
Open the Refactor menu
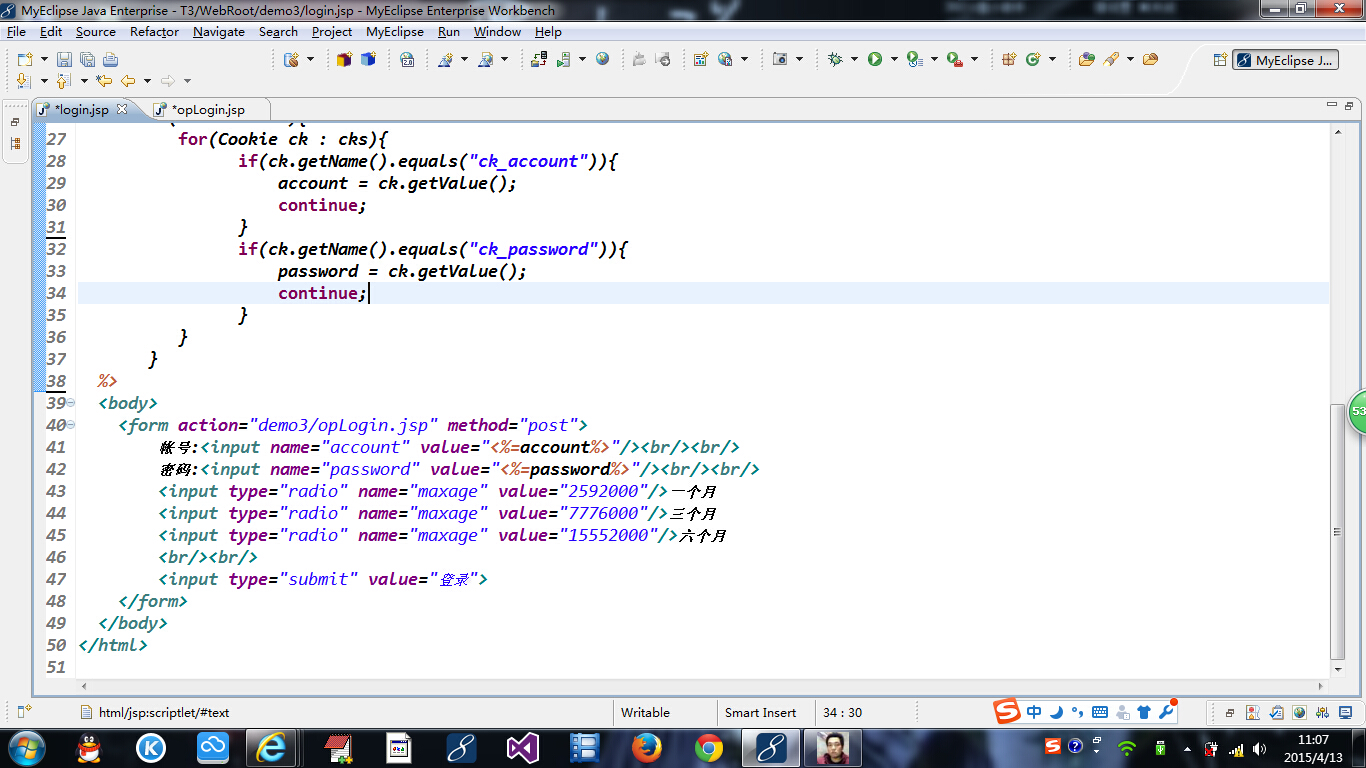(154, 31)
